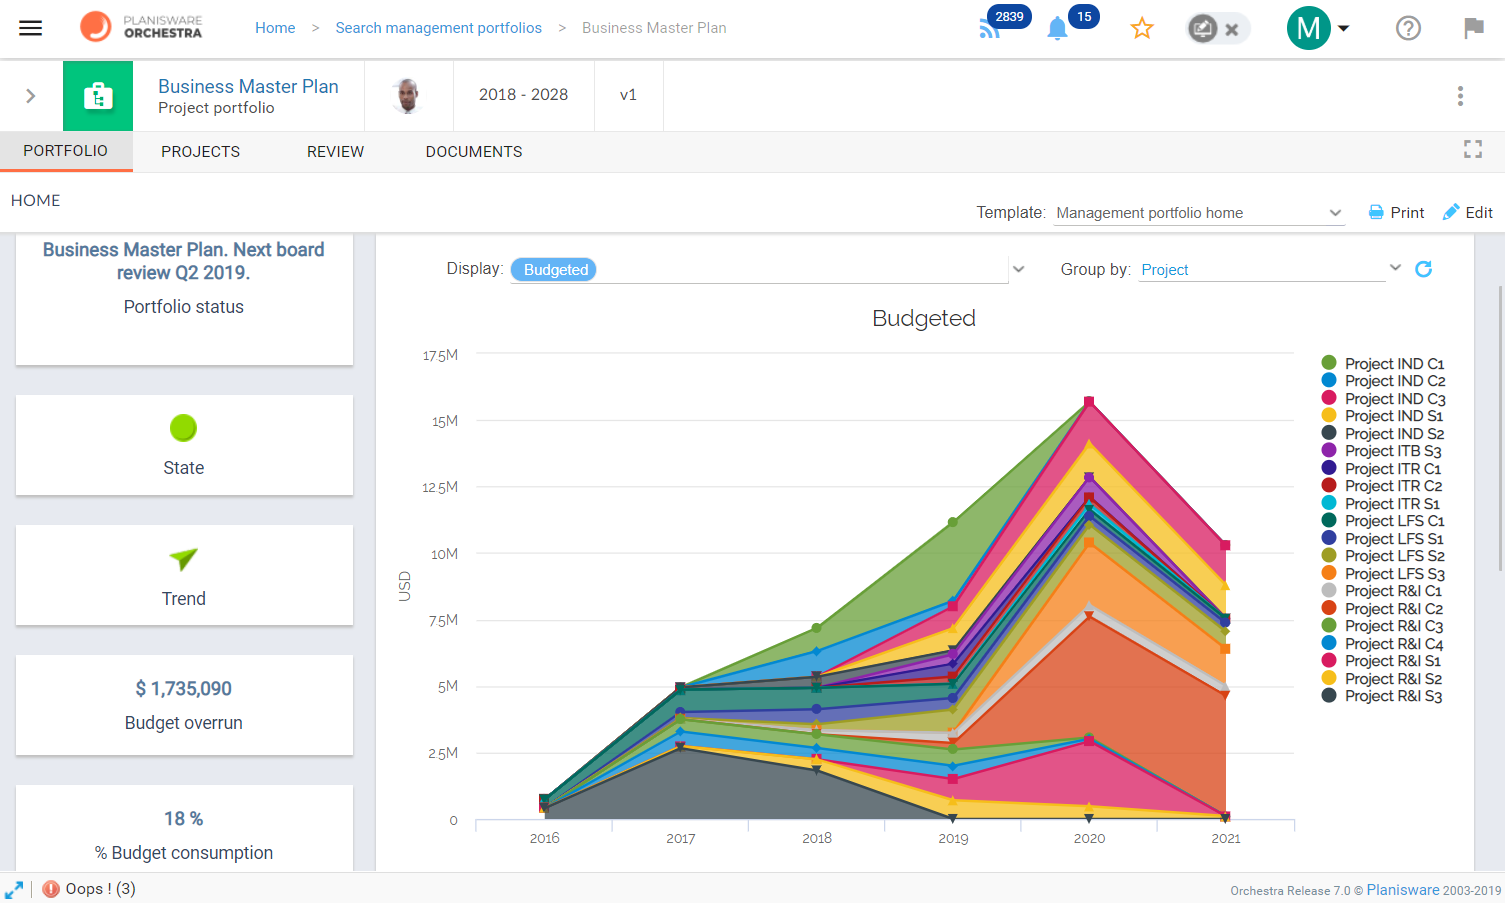Toggle Project LFS S3 legend series
This screenshot has height=903, width=1505.
pyautogui.click(x=1383, y=574)
